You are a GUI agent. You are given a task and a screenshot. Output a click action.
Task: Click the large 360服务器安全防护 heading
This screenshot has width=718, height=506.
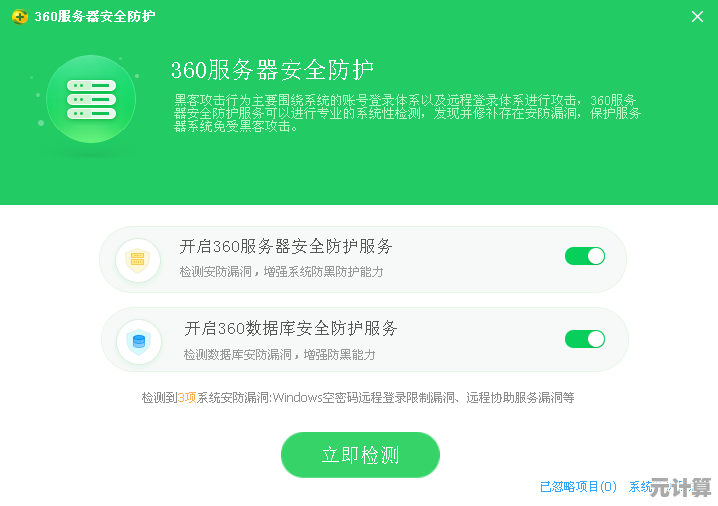[272, 70]
